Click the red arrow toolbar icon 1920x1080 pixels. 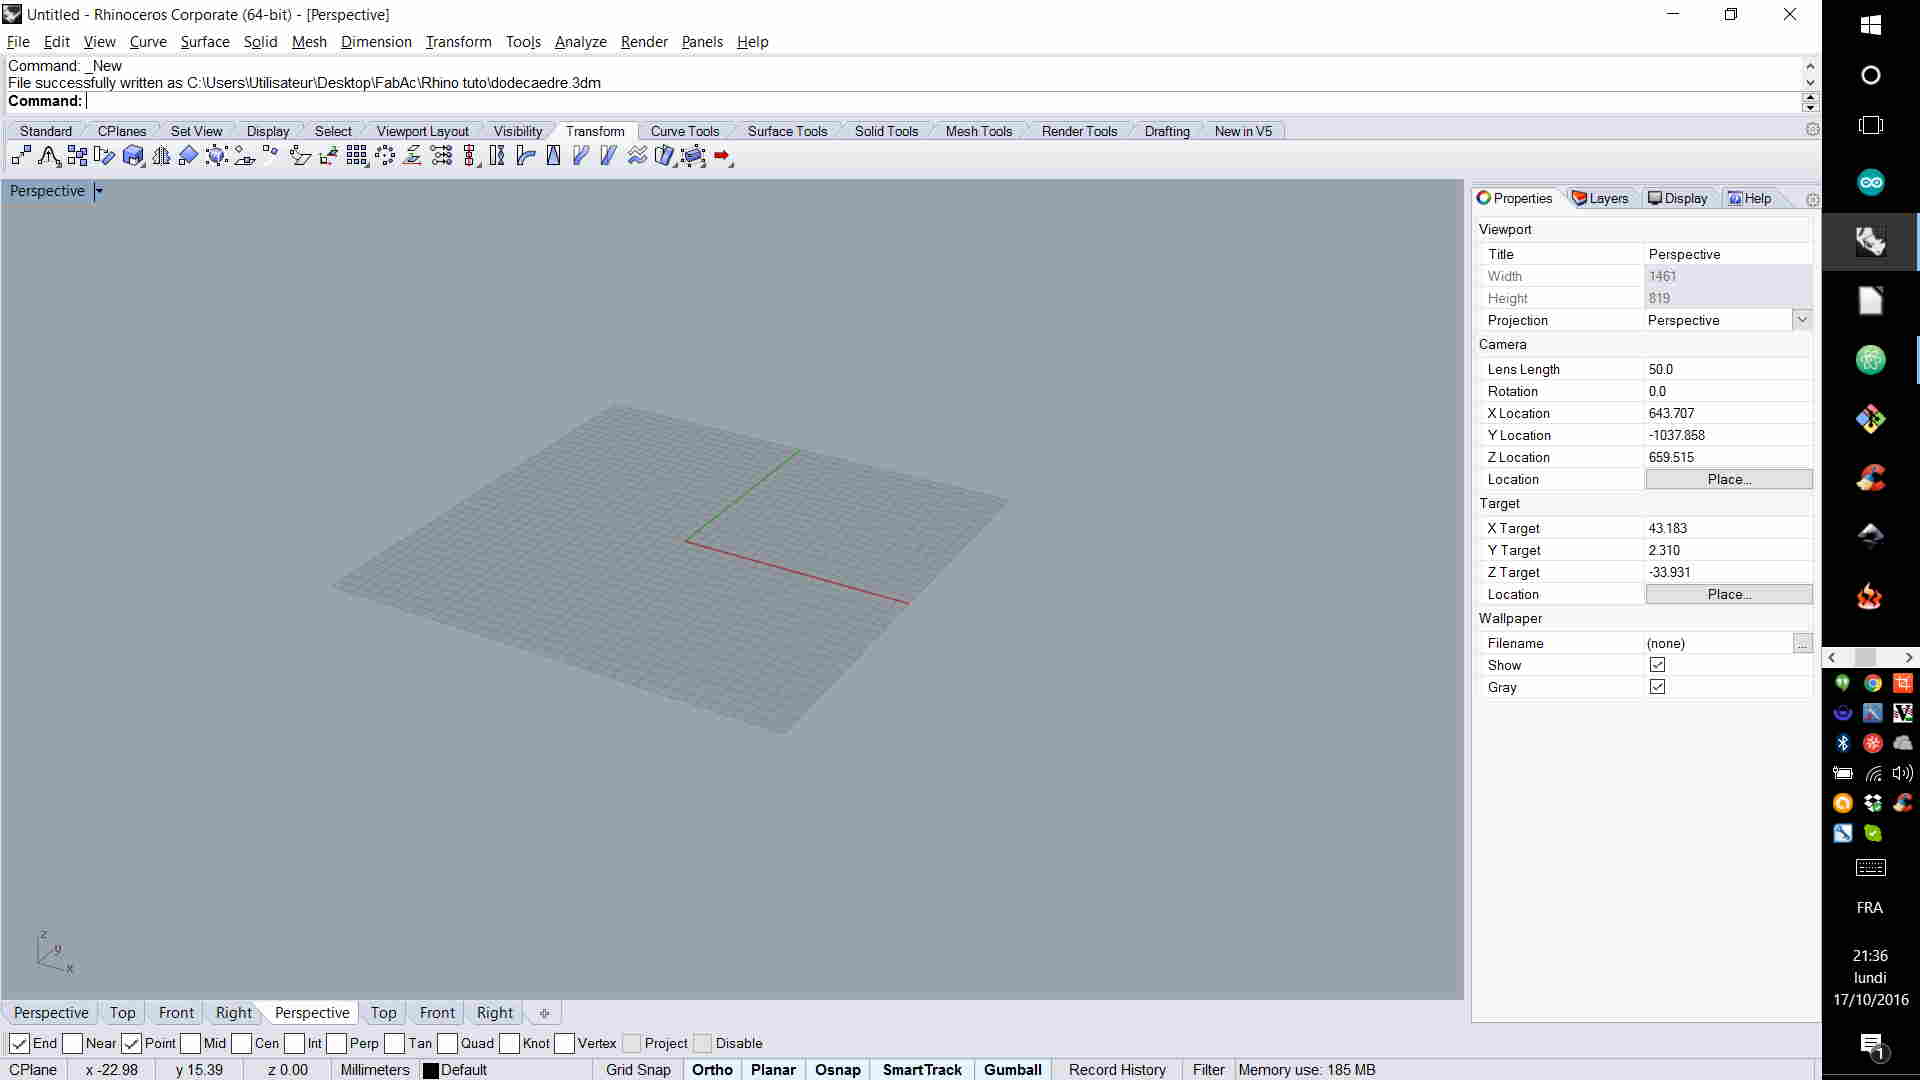coord(722,156)
